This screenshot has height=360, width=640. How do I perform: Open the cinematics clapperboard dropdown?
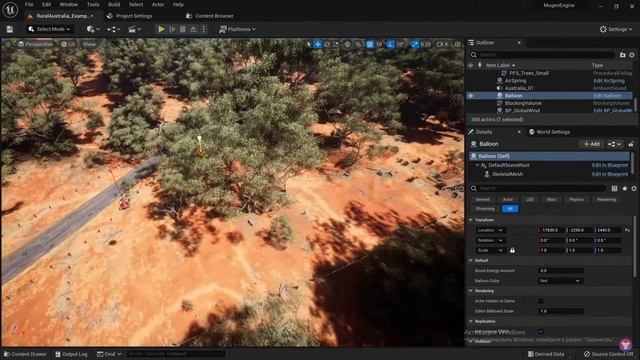(134, 29)
